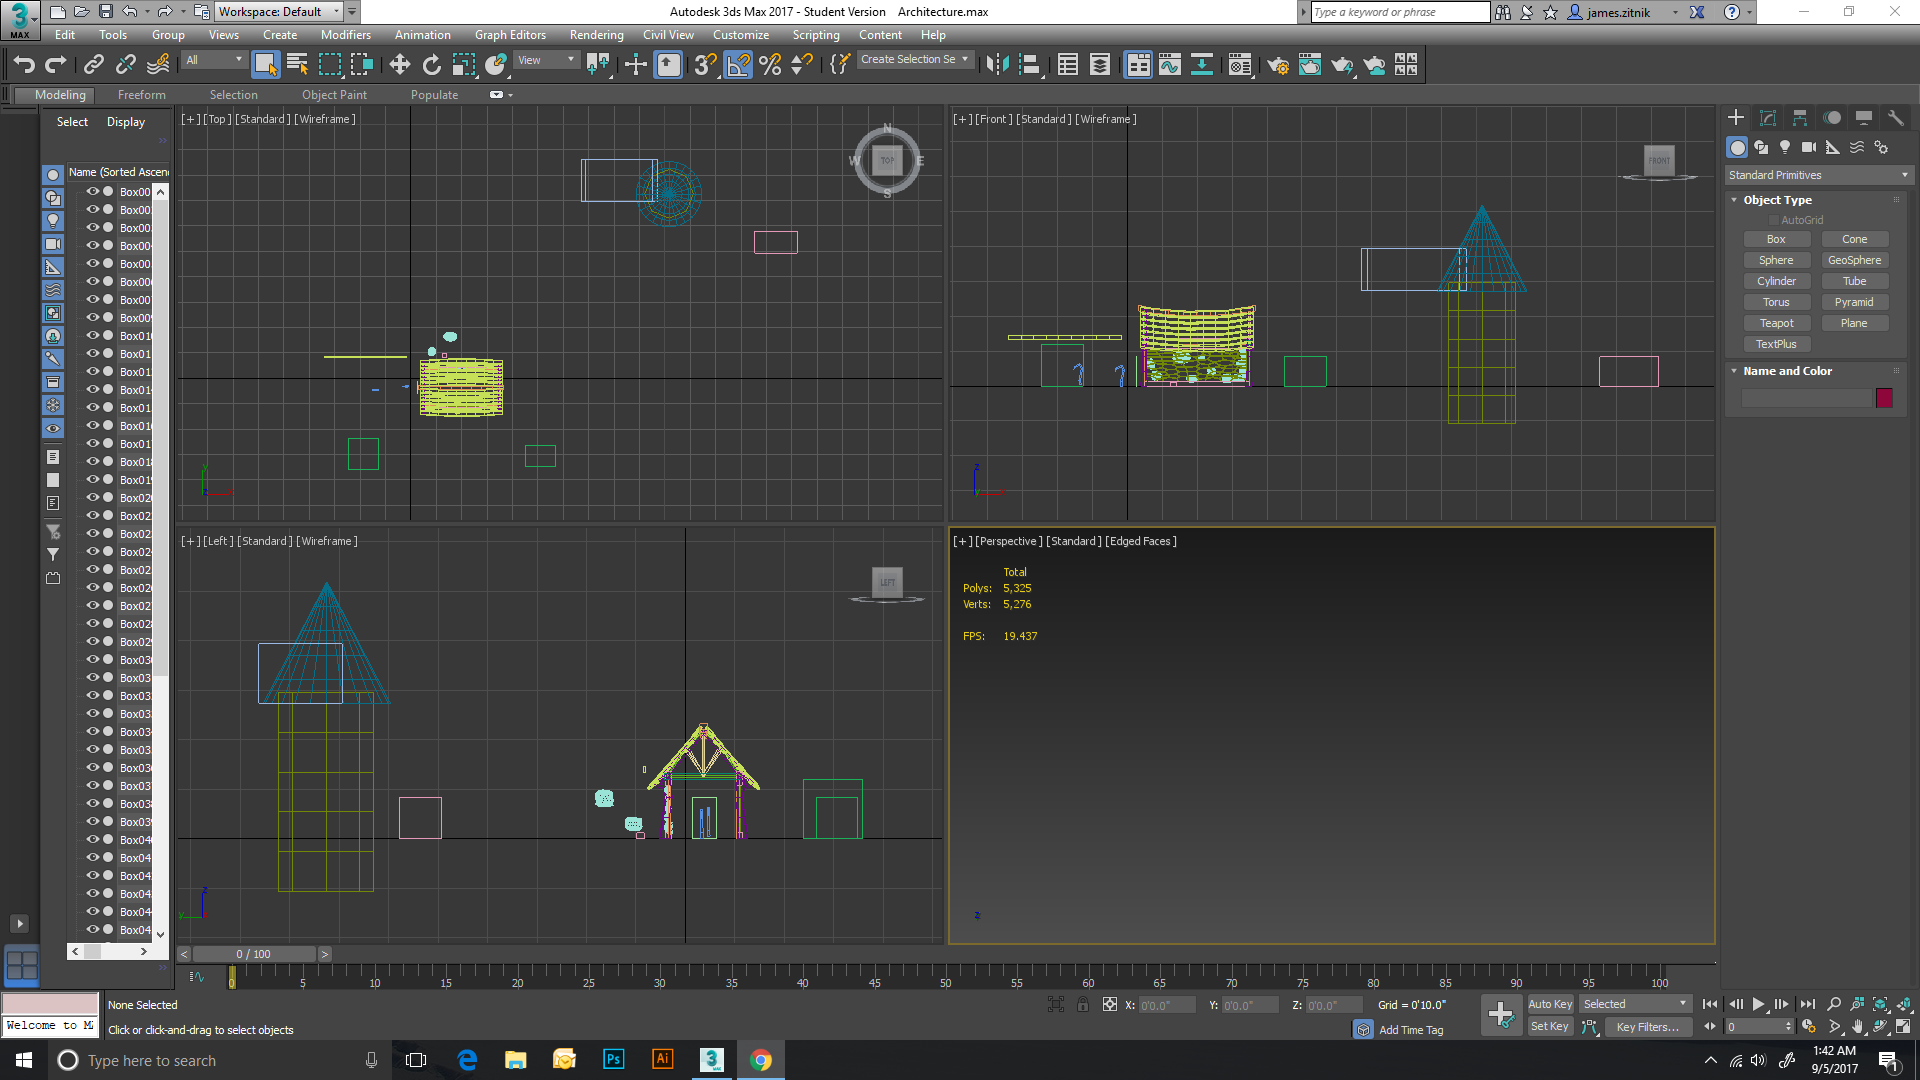Open the Rendering menu

pyautogui.click(x=596, y=35)
